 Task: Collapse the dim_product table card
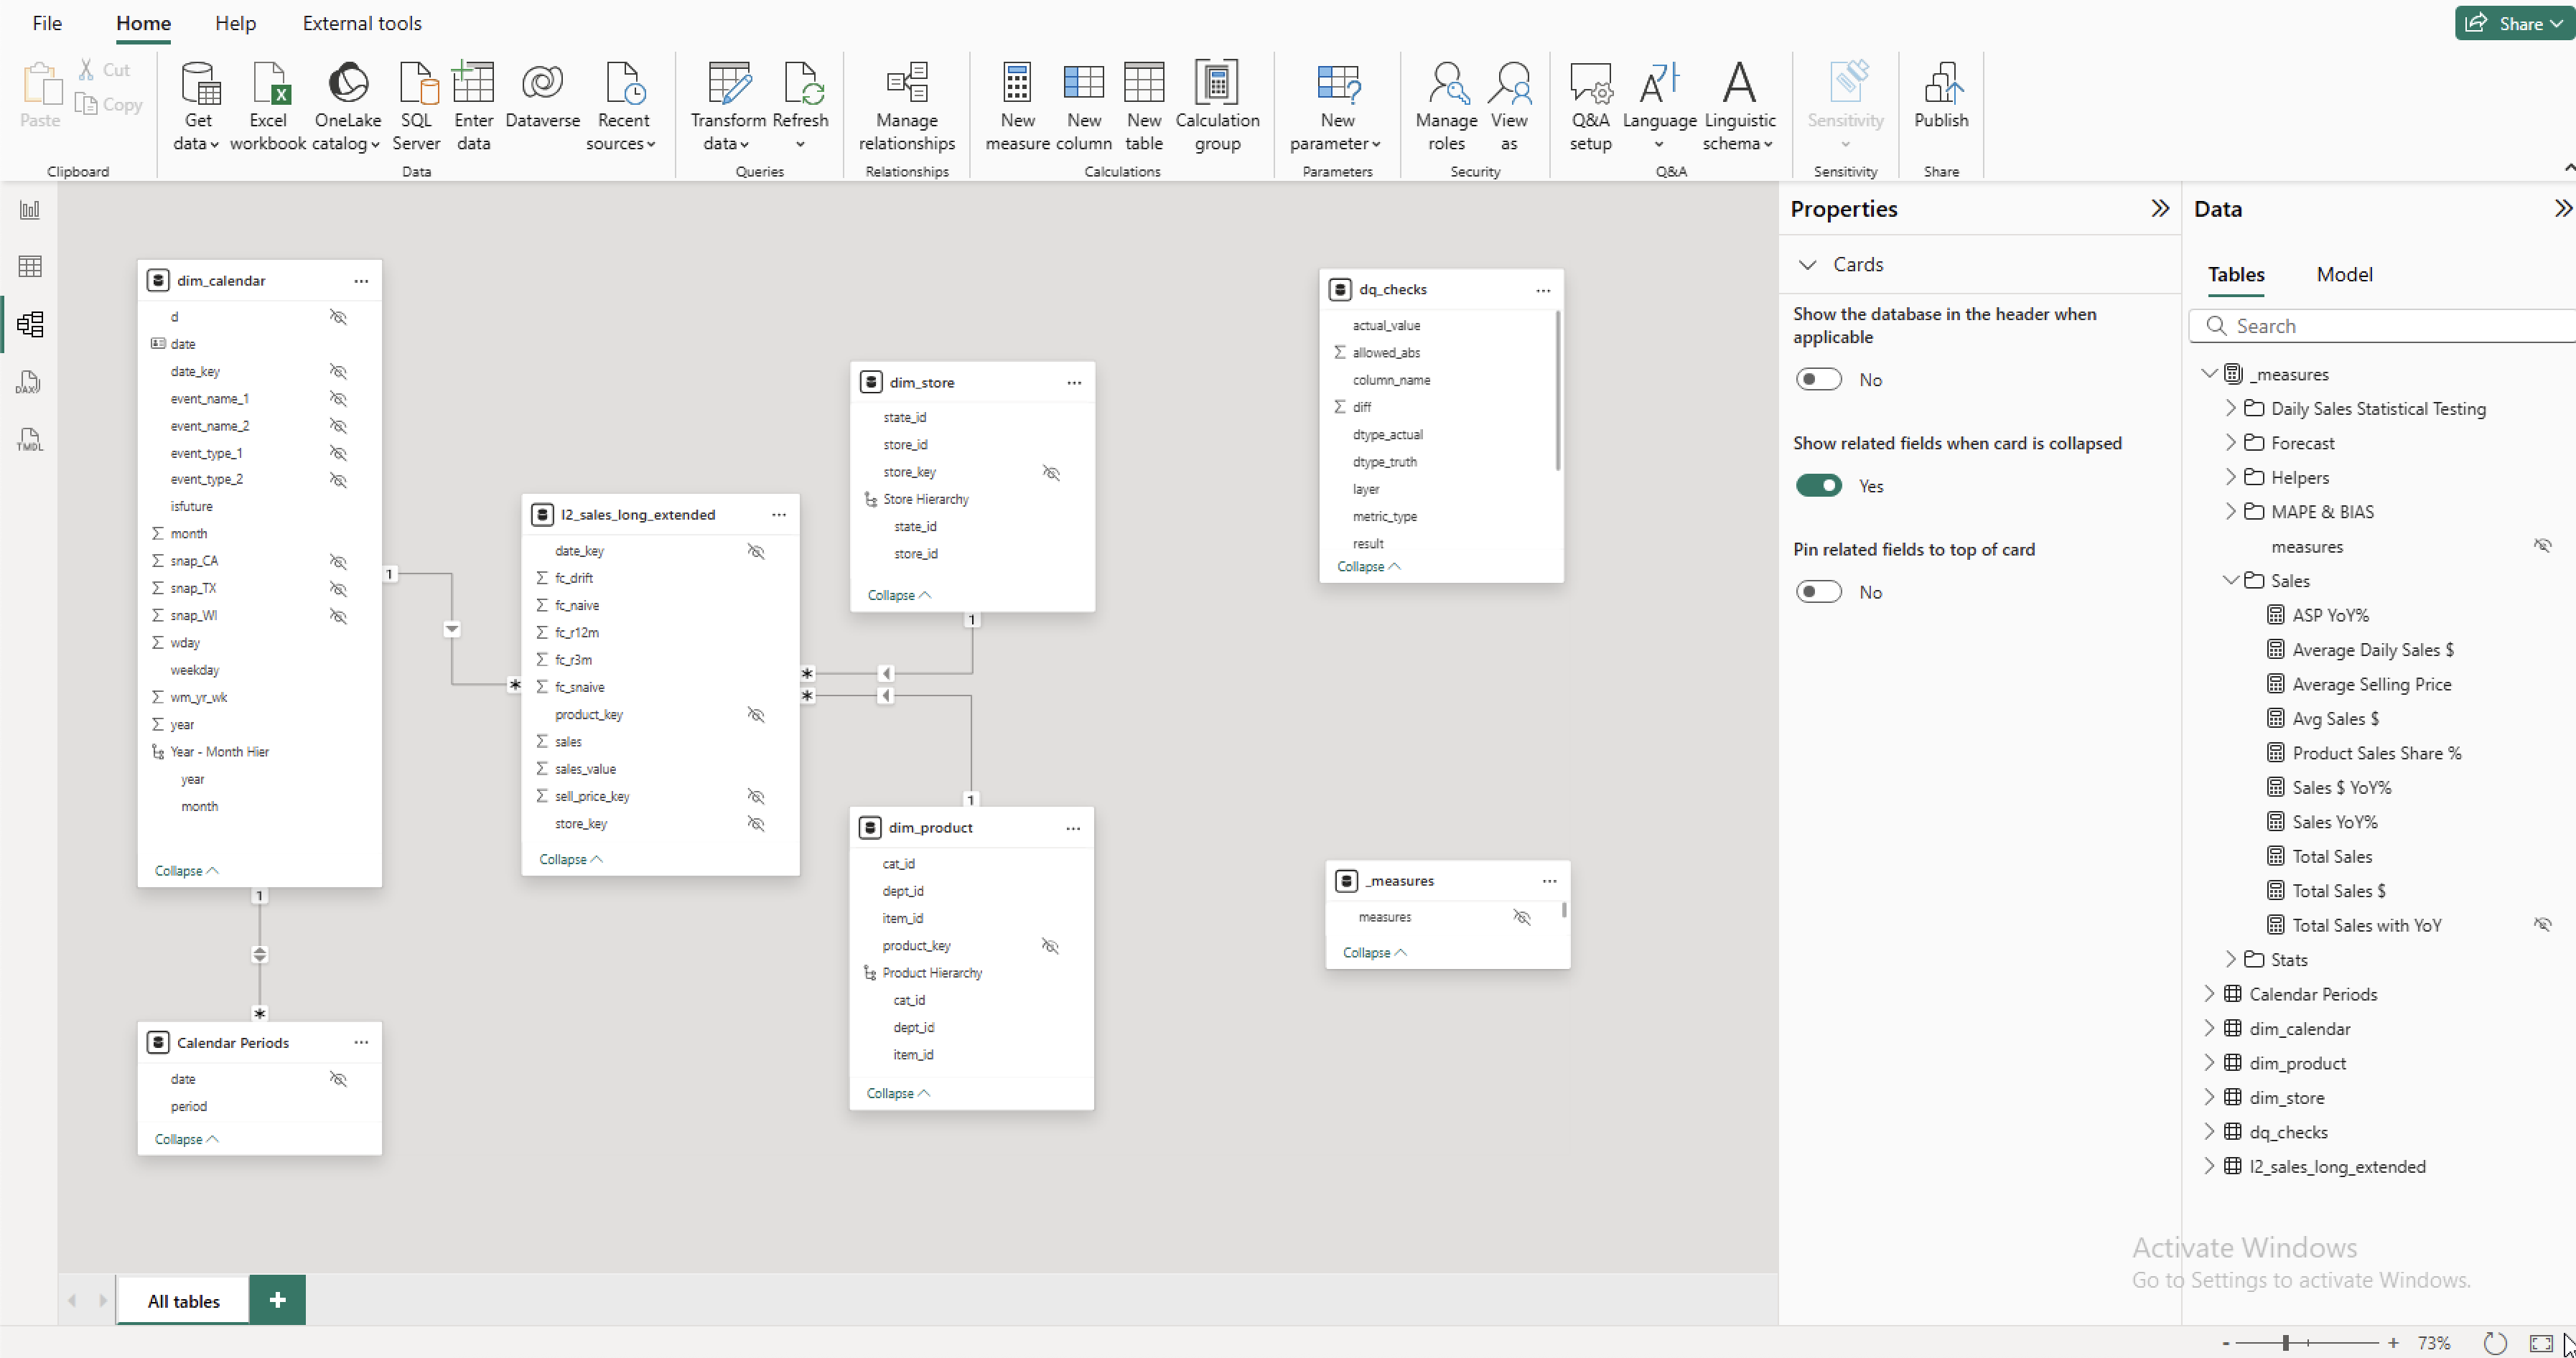click(x=897, y=1093)
